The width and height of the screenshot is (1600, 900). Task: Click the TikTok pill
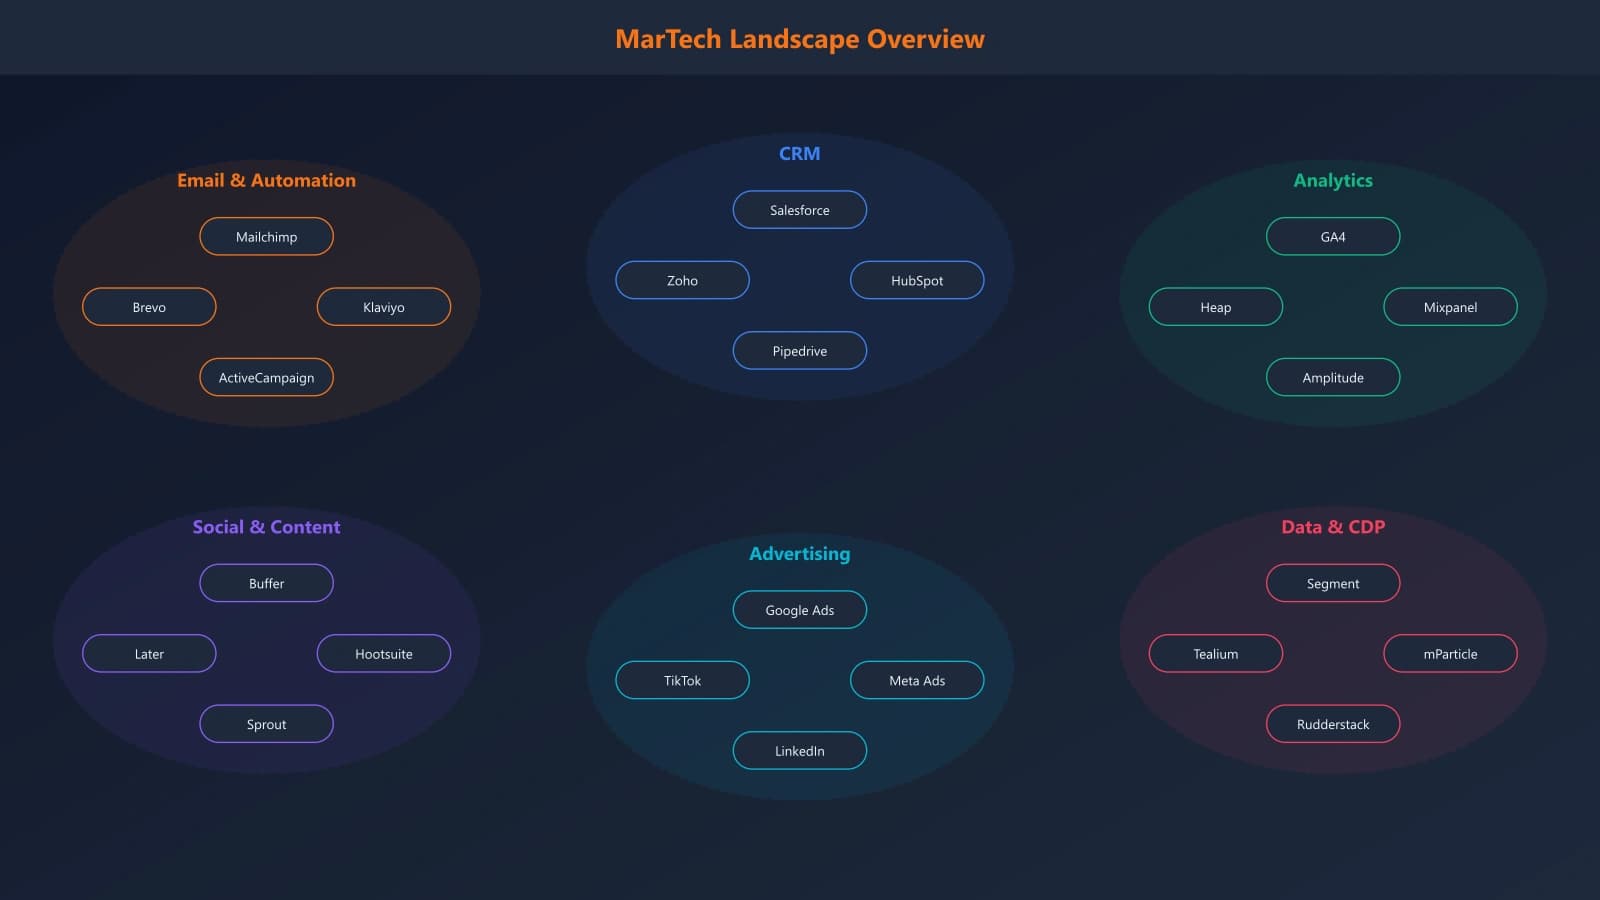click(x=682, y=680)
